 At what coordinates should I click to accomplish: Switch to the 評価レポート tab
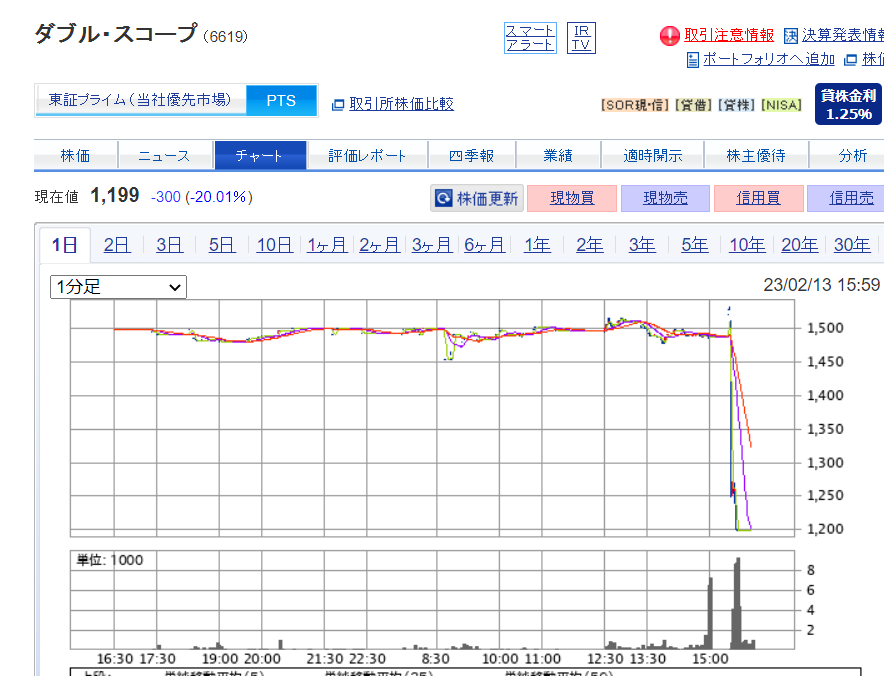click(367, 155)
